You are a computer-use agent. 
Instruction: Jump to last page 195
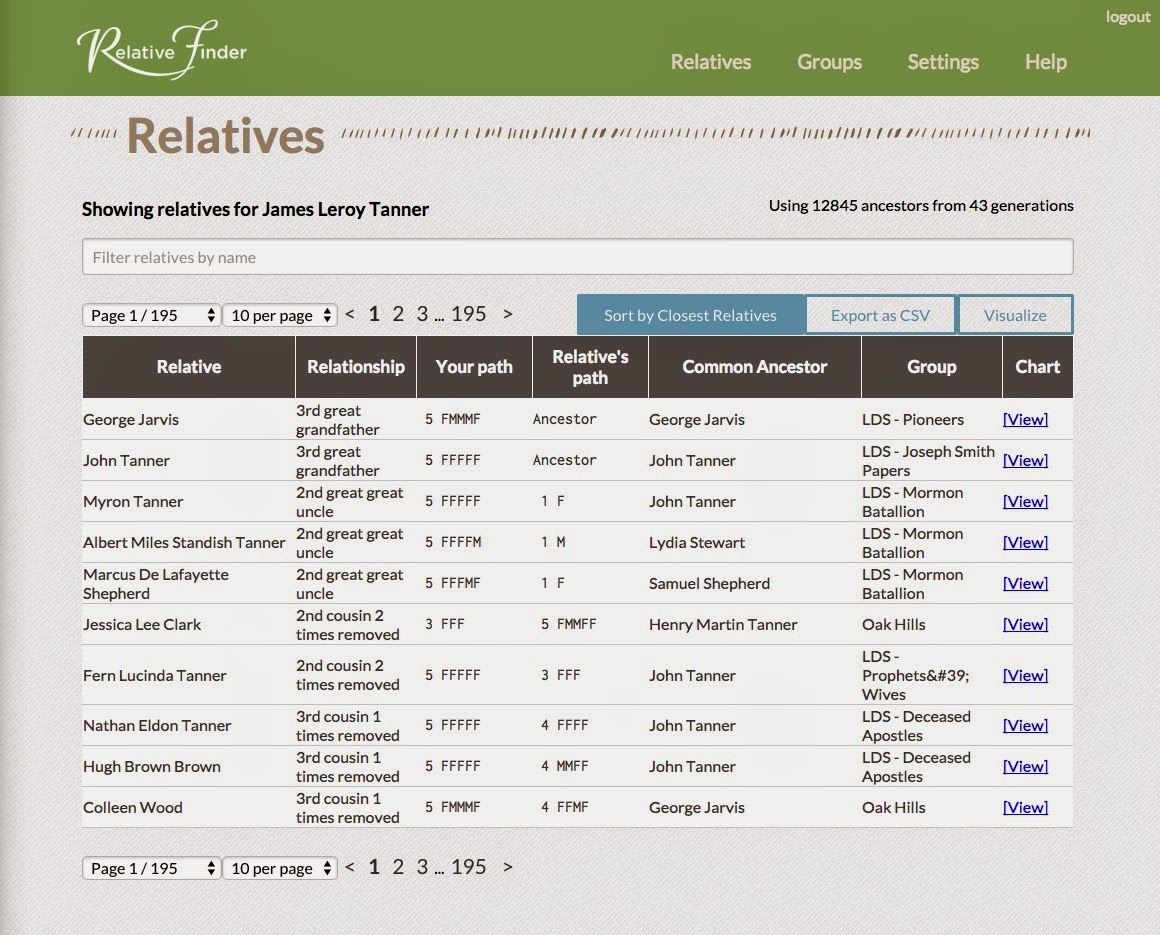(469, 313)
